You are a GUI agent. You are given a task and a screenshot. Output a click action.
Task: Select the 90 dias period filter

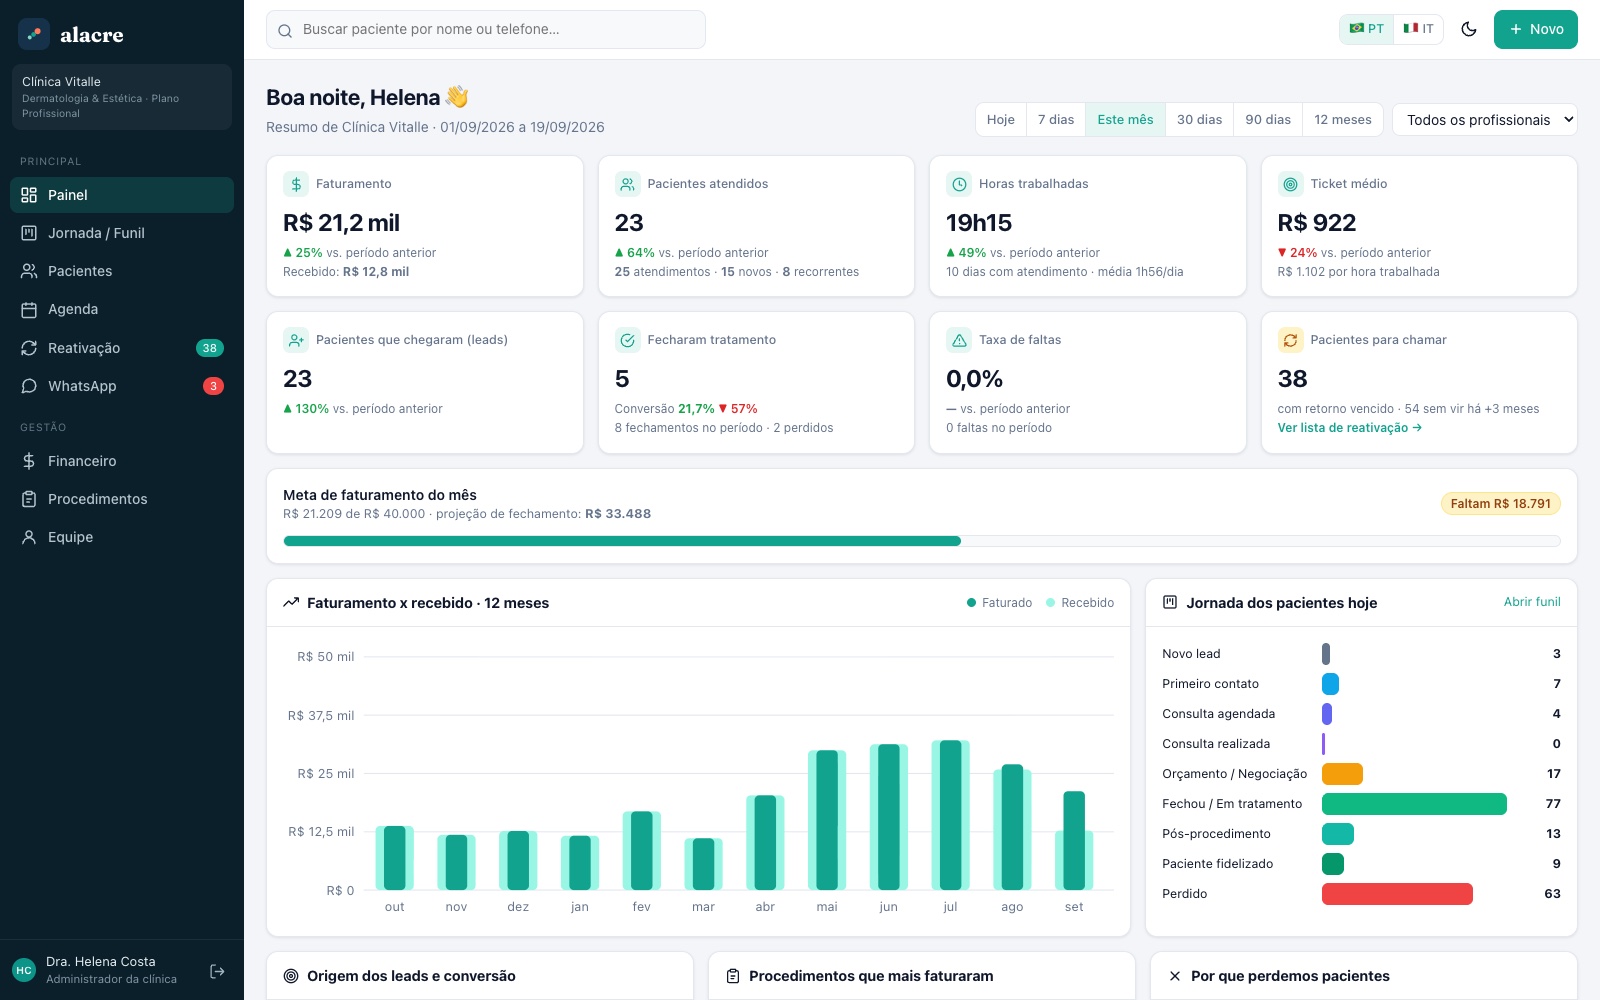coord(1268,120)
